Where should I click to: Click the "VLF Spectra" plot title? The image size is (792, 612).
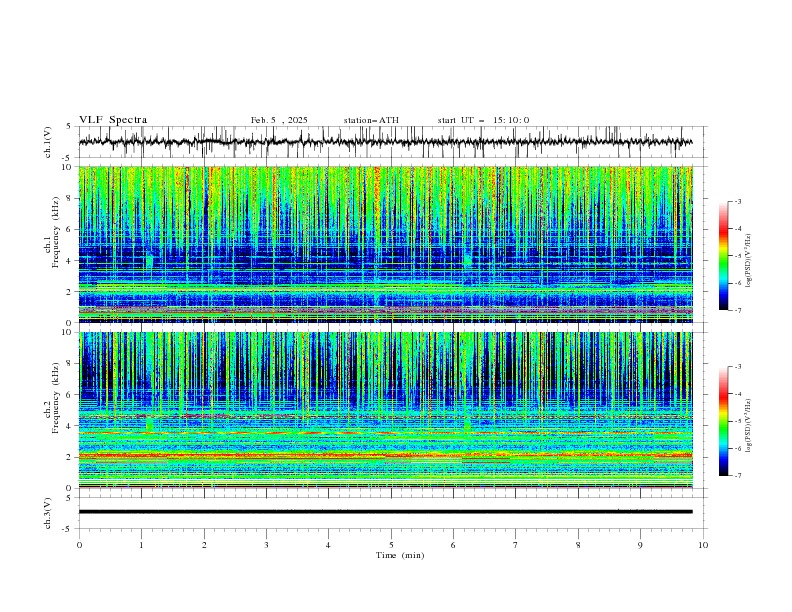click(113, 120)
